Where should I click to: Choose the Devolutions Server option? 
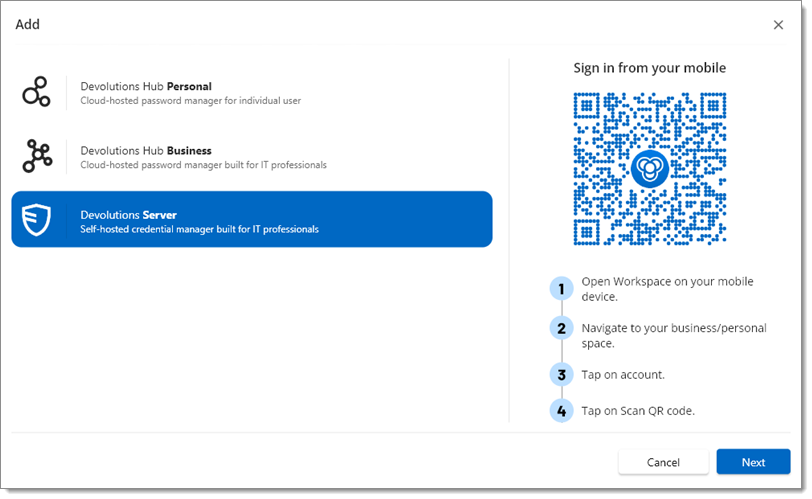tap(252, 219)
